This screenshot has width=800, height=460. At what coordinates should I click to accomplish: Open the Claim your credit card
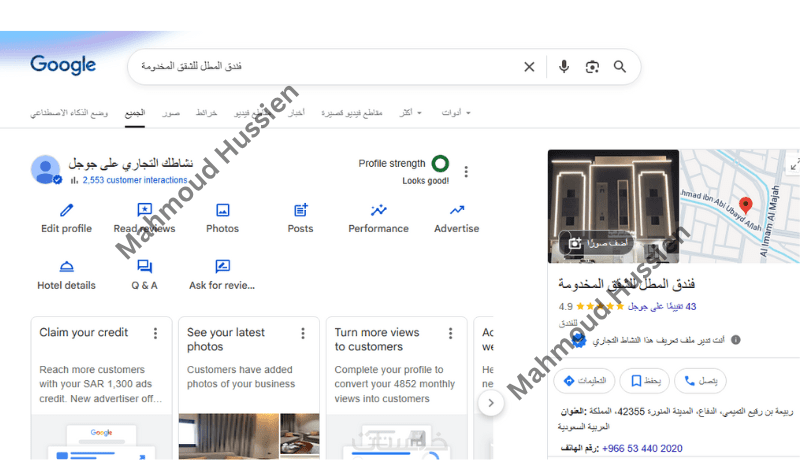pos(102,388)
